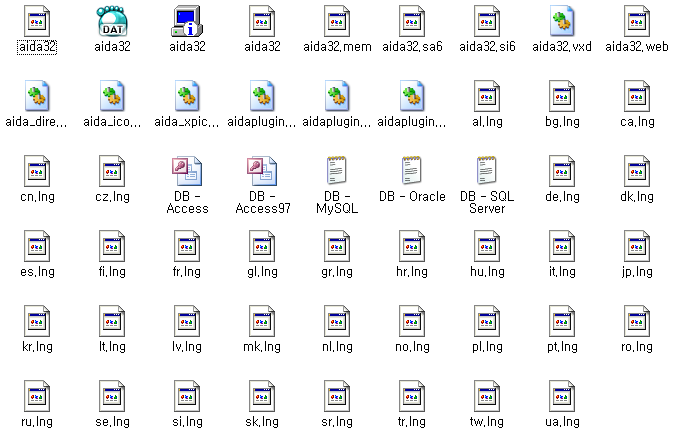Select the aida_xpic... DLL file icon

pos(187,96)
